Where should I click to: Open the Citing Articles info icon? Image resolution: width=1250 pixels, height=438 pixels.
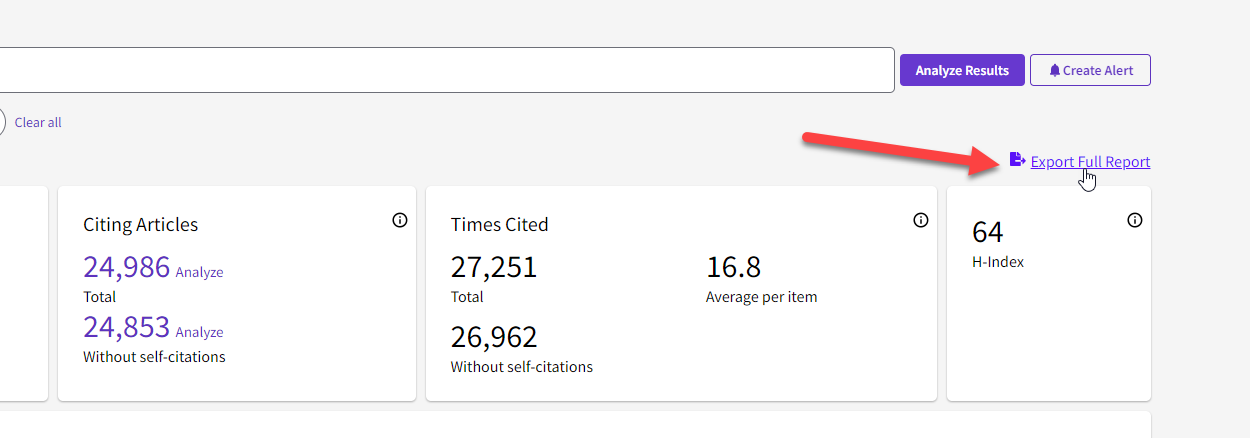click(x=400, y=220)
